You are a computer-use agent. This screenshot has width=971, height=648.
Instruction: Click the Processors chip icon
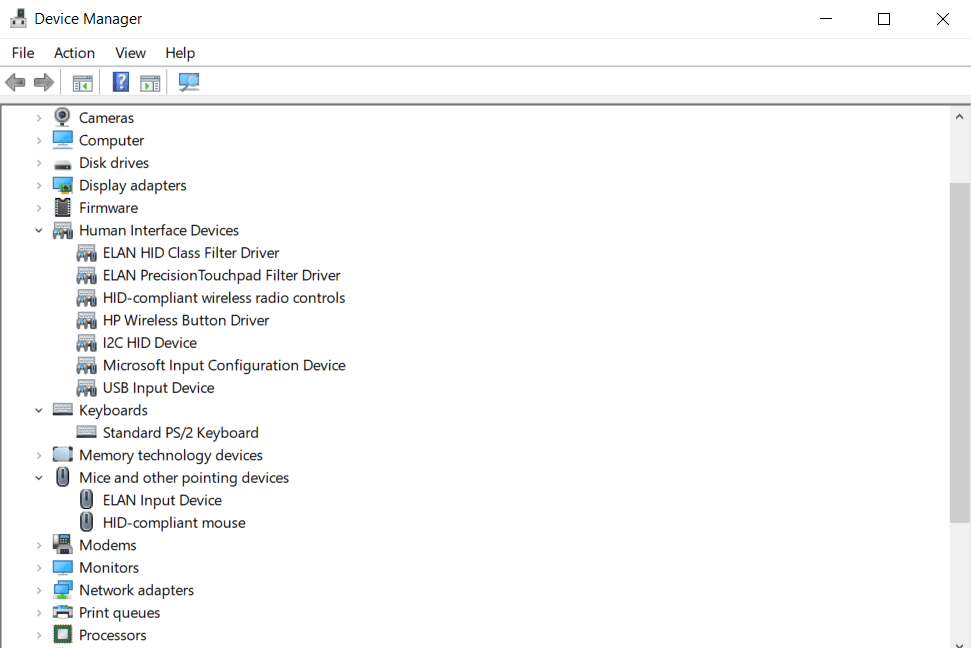[63, 634]
